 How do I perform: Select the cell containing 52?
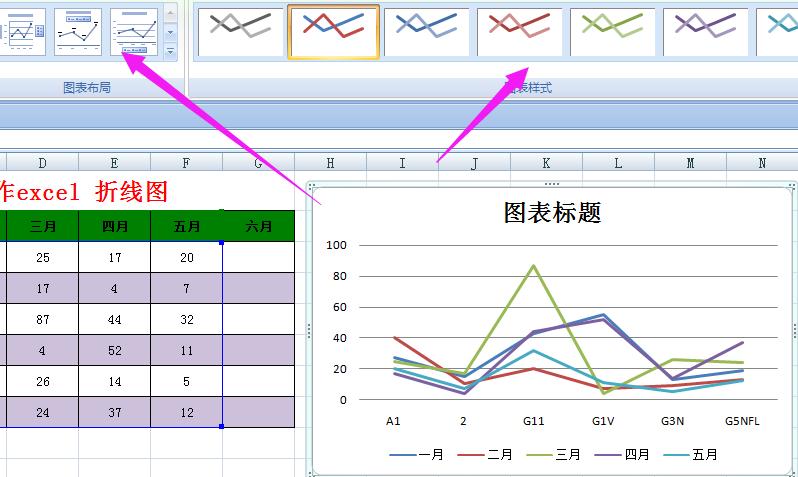click(x=115, y=351)
